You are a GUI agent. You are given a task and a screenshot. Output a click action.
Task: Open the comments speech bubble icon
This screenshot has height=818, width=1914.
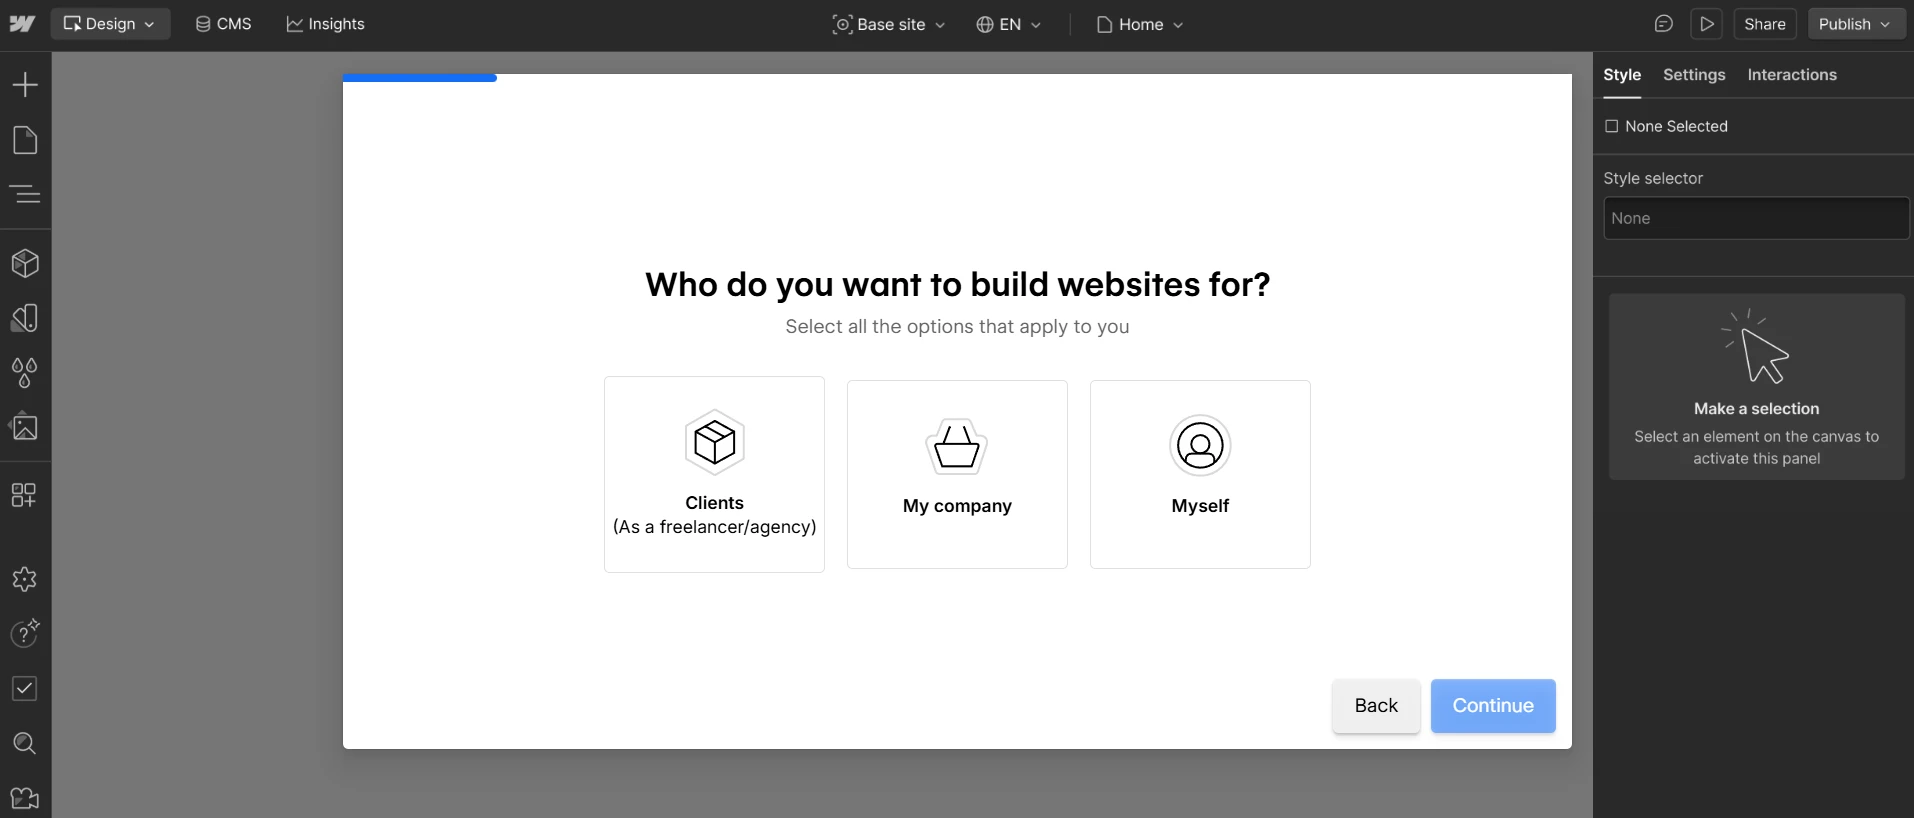pyautogui.click(x=1664, y=24)
